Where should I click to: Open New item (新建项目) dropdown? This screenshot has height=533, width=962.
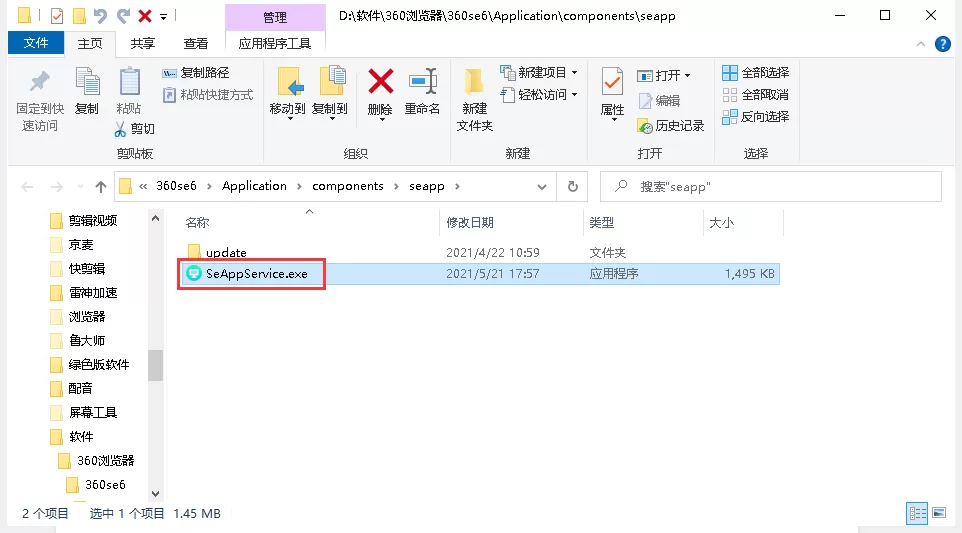(539, 72)
